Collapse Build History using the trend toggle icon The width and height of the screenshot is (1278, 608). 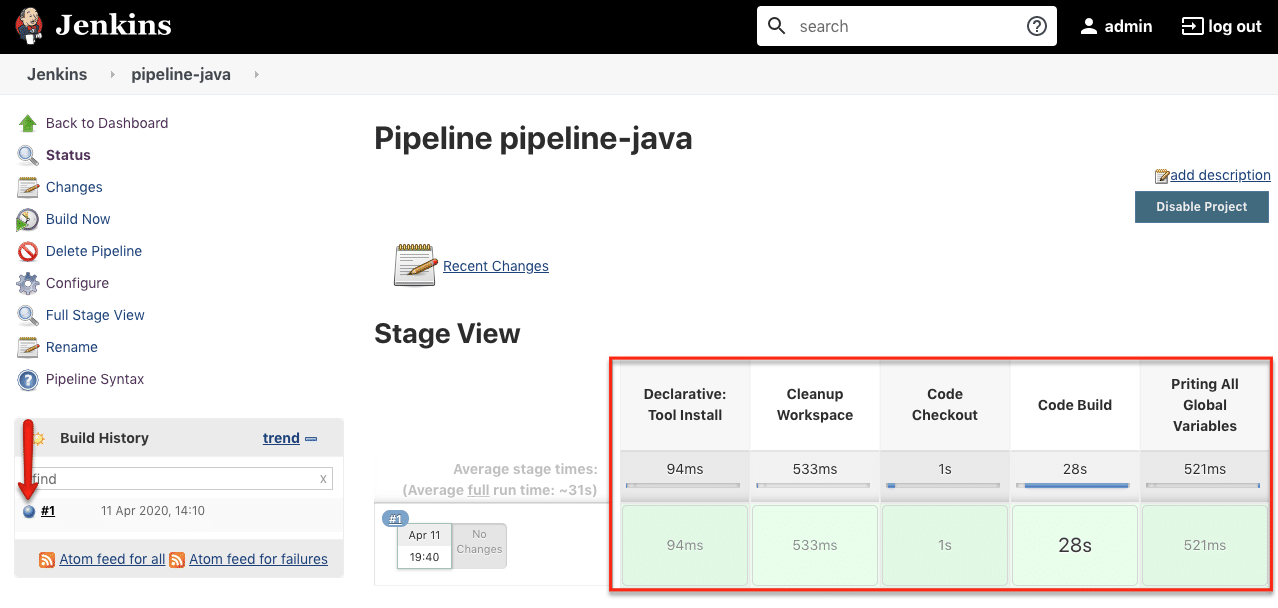point(311,438)
